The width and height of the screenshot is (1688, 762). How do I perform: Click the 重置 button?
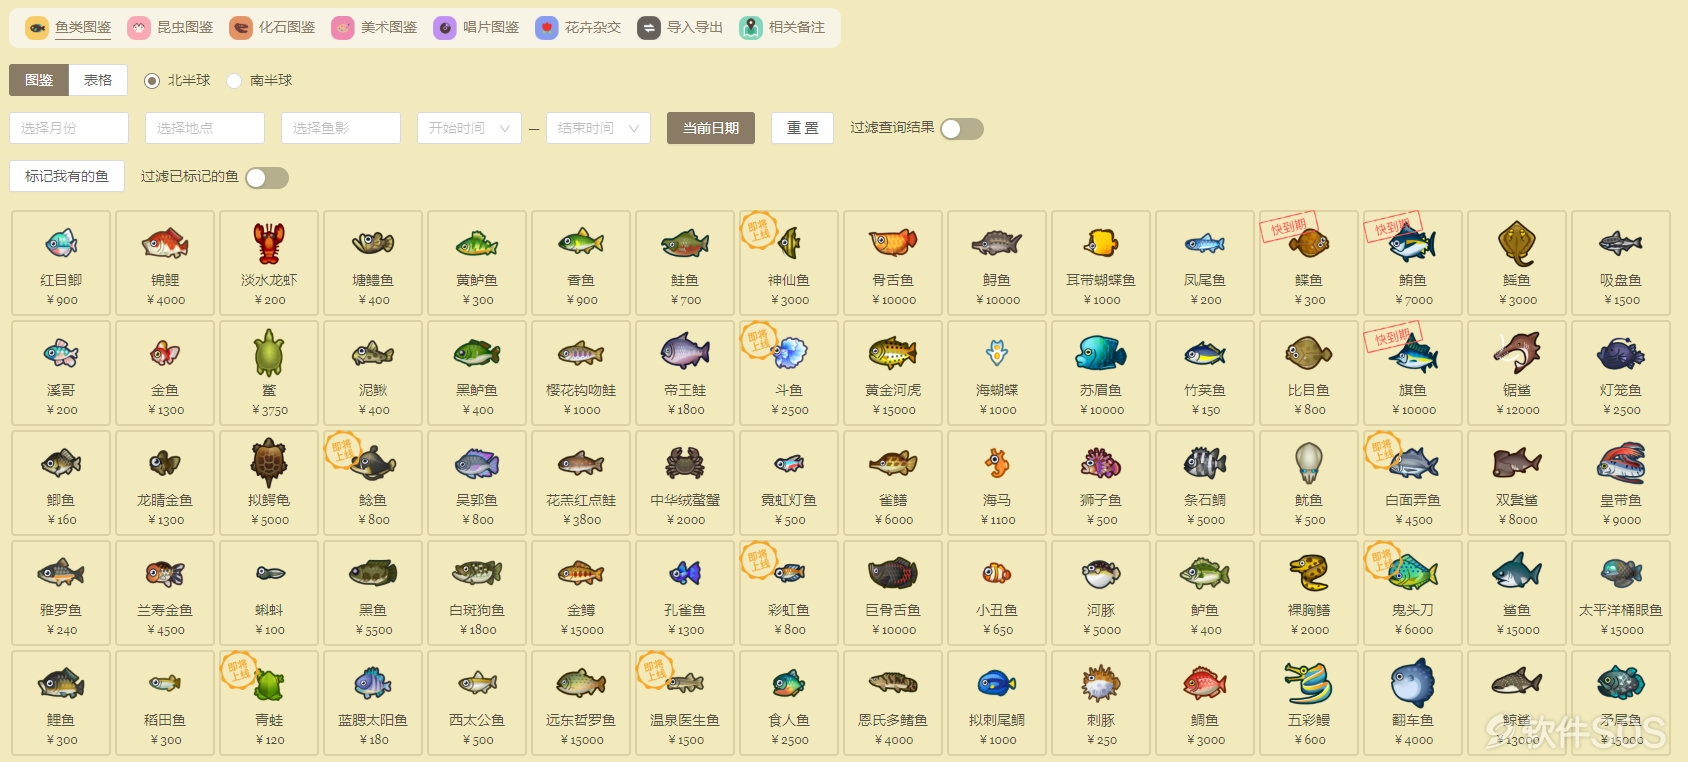click(803, 128)
